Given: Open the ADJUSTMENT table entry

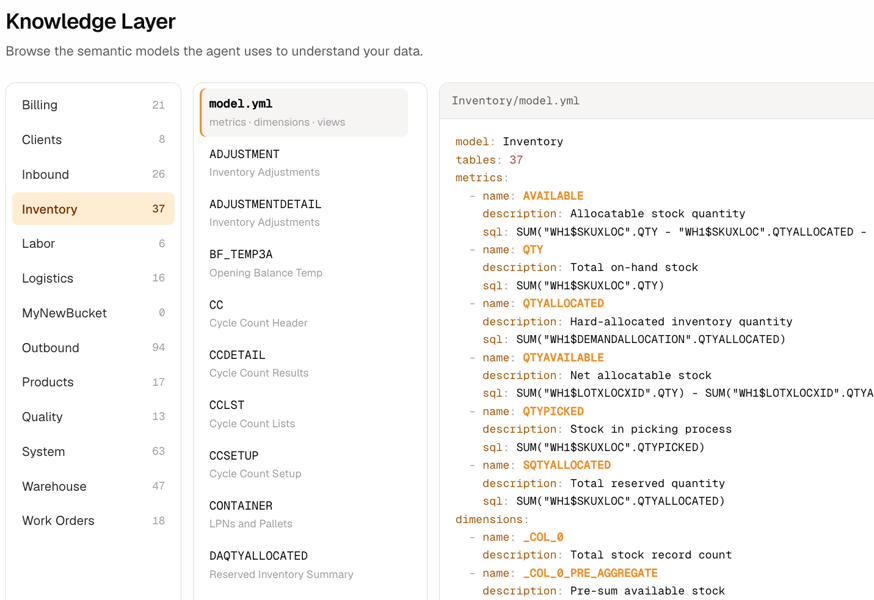Looking at the screenshot, I should pyautogui.click(x=304, y=163).
